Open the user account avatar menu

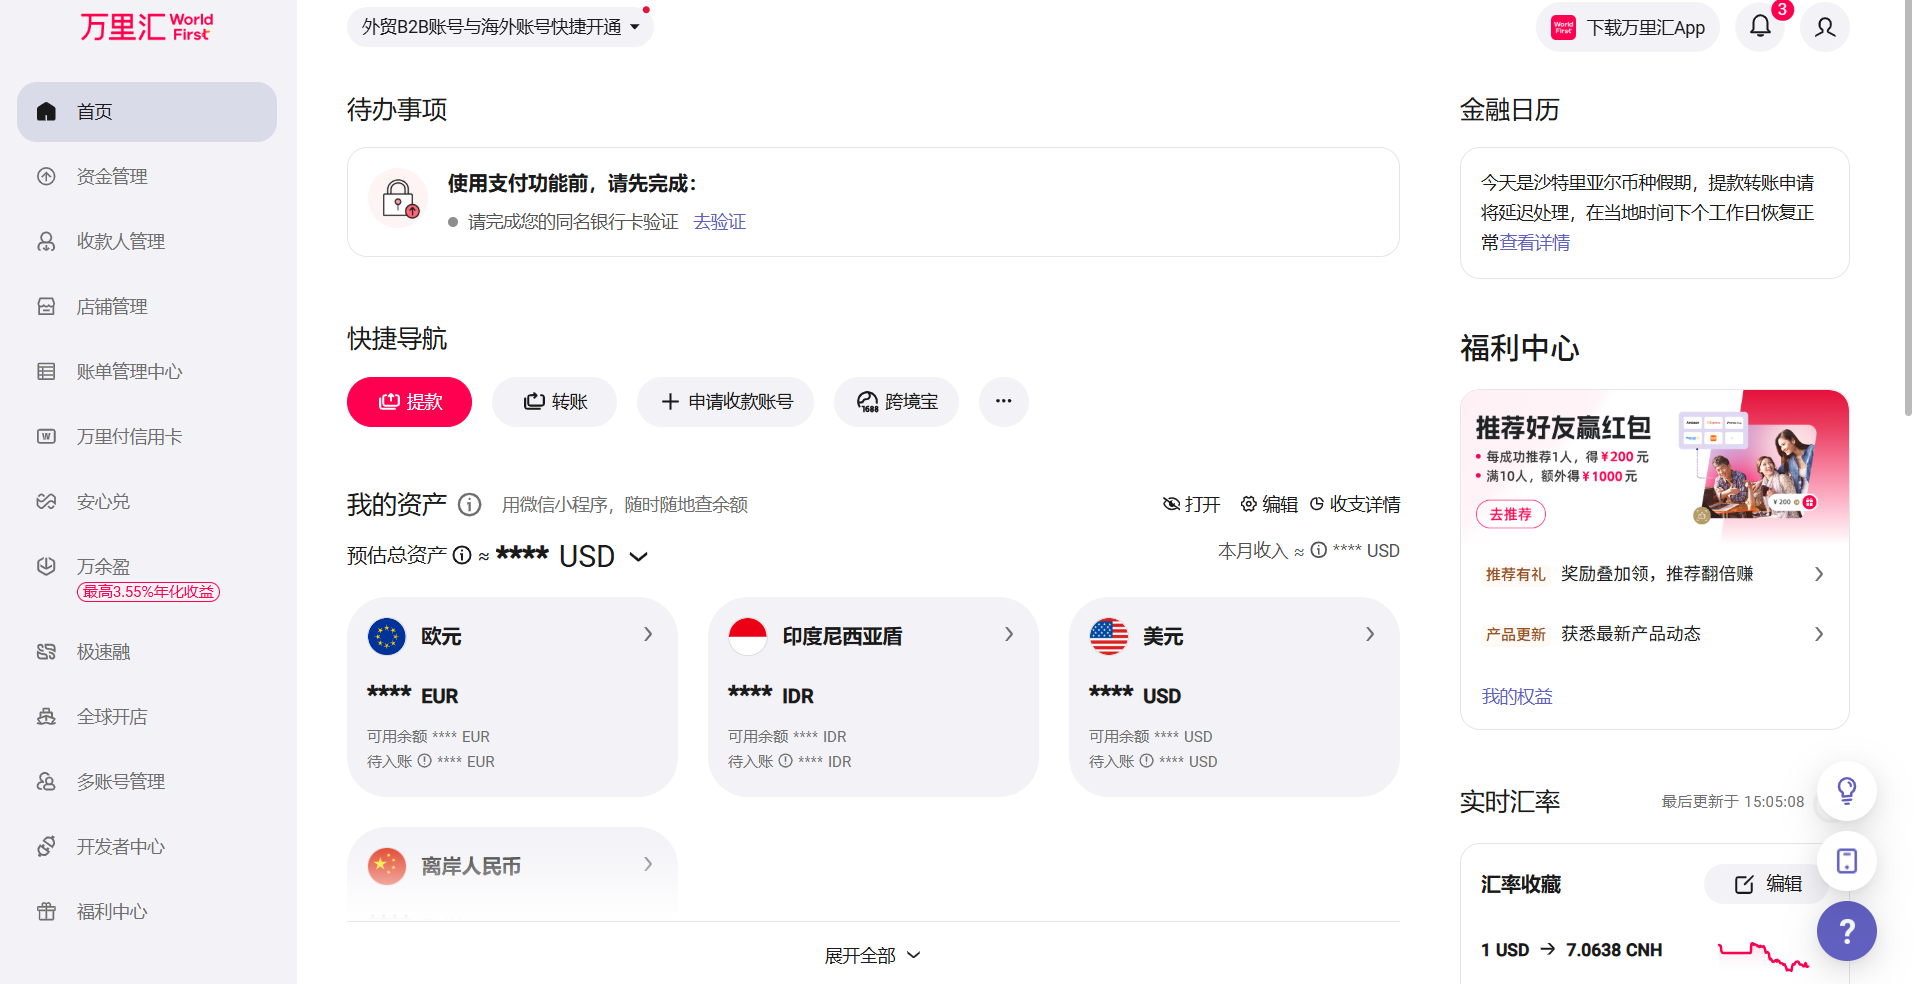point(1825,27)
